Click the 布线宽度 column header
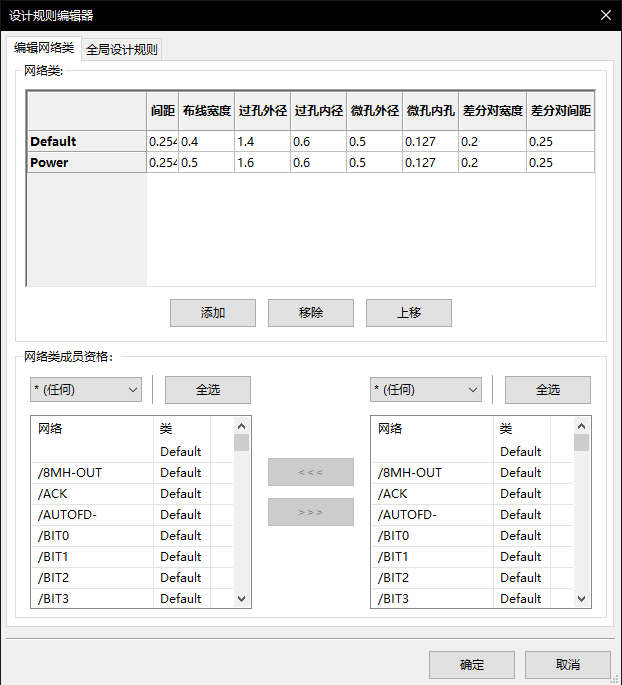622x685 pixels. click(x=207, y=111)
